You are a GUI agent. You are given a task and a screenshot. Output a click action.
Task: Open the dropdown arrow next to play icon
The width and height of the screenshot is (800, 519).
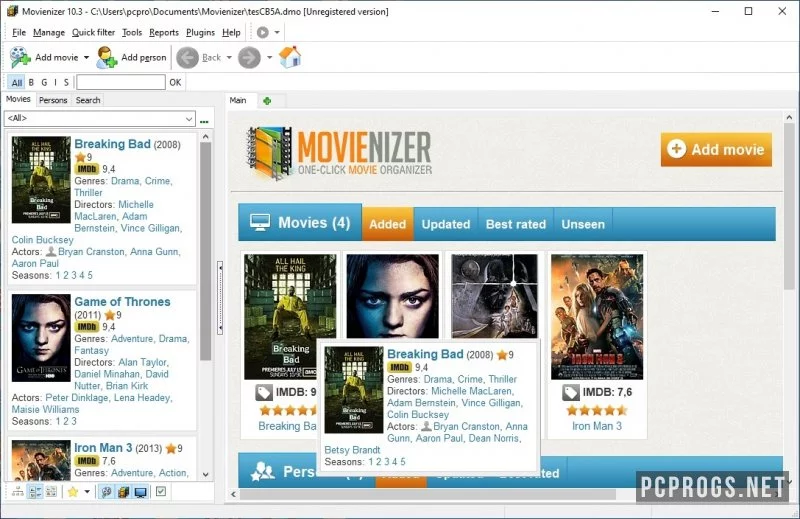[277, 32]
